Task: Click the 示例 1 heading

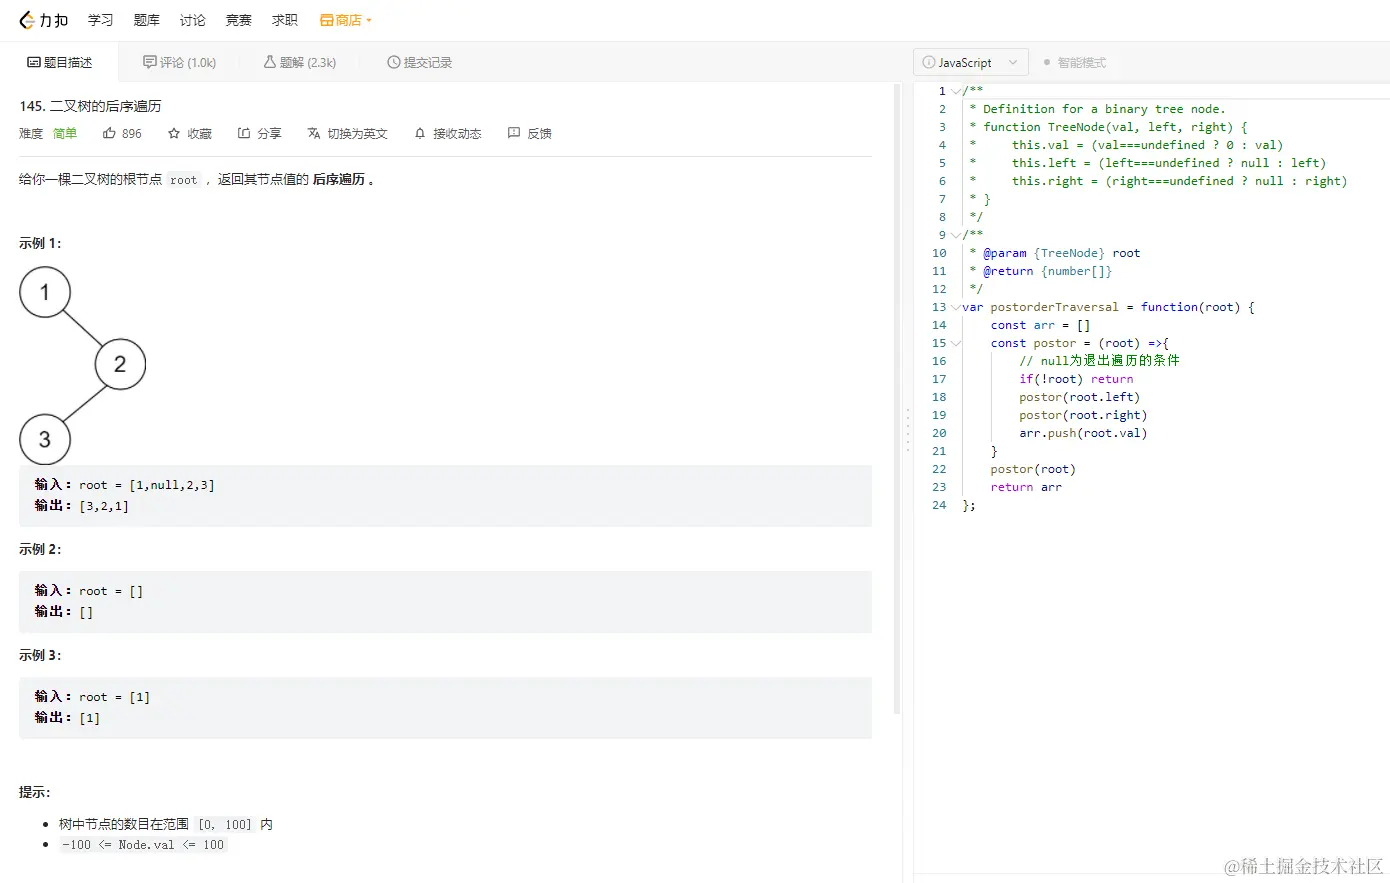Action: point(40,243)
